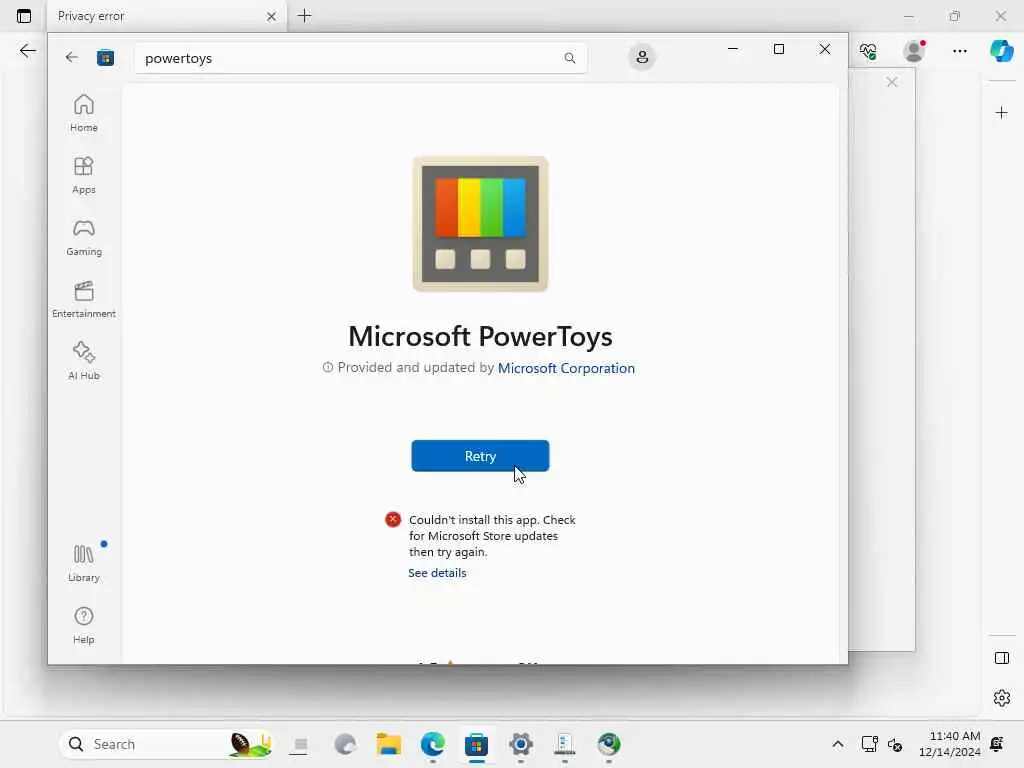
Task: Click muted volume tray icon
Action: [x=895, y=744]
